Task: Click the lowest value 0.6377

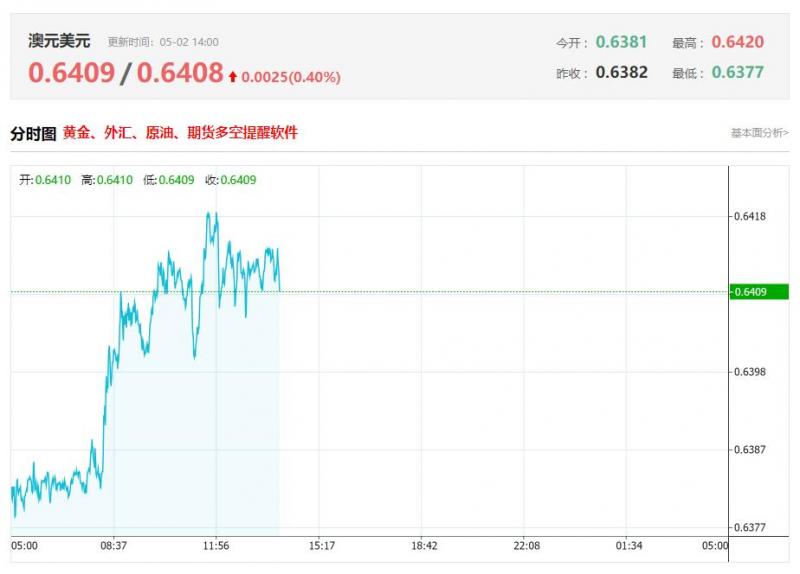Action: point(738,72)
